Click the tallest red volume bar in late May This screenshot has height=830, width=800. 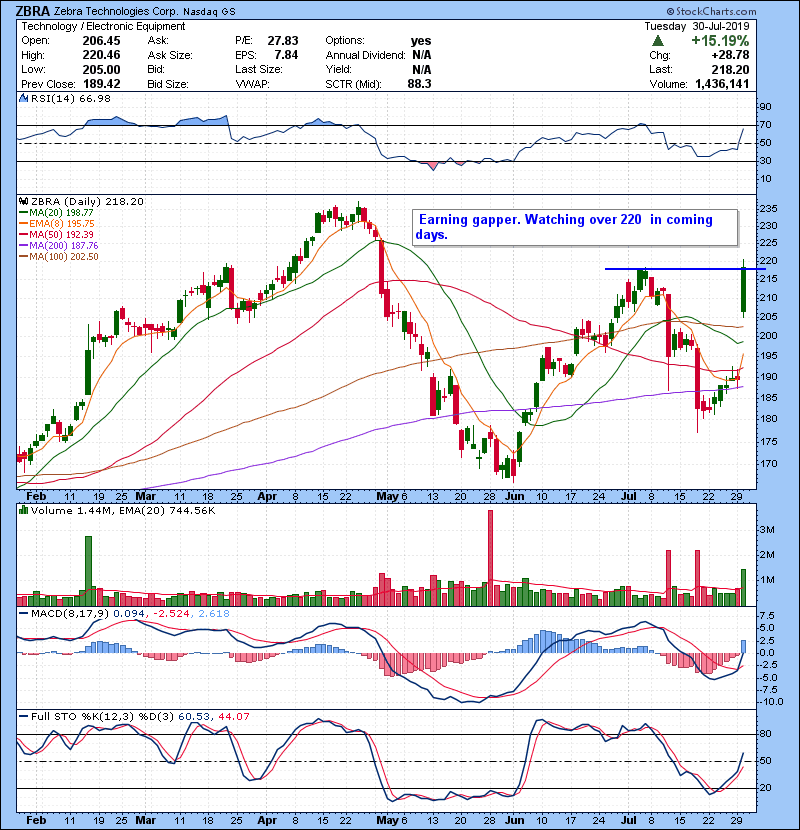tap(490, 558)
